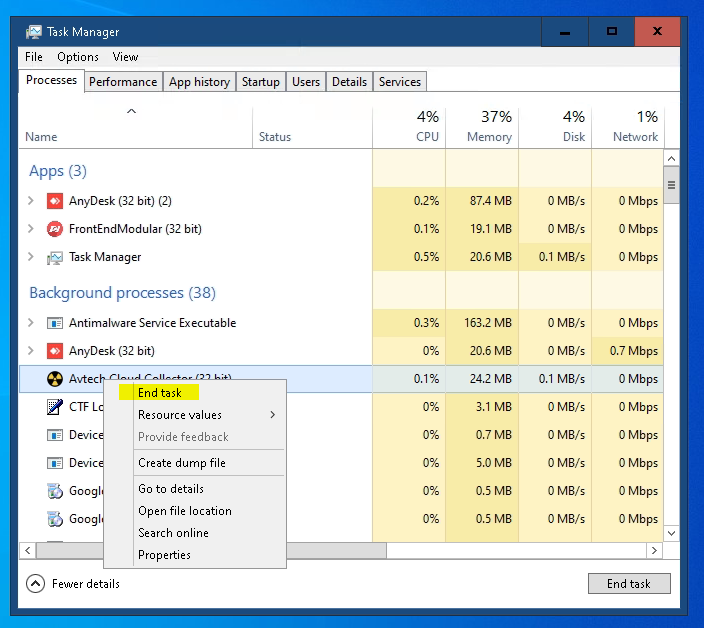Expand the Task Manager app entry
704x628 pixels.
[31, 257]
